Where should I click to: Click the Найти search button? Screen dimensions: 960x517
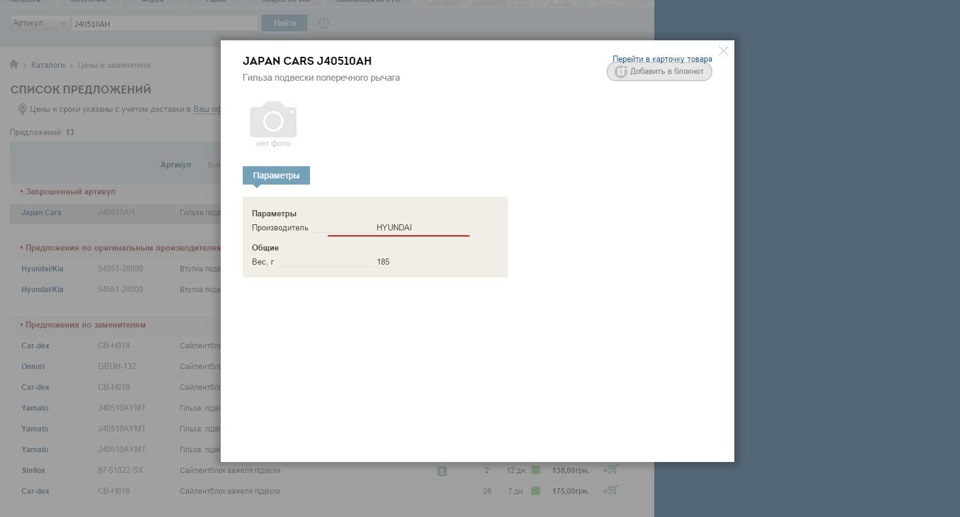pyautogui.click(x=285, y=23)
